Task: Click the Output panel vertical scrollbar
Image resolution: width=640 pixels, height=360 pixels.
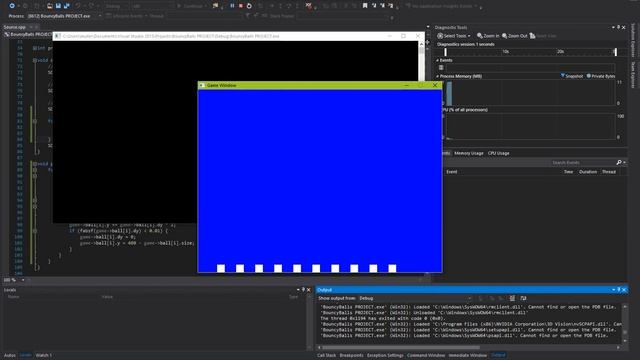Action: [x=624, y=324]
